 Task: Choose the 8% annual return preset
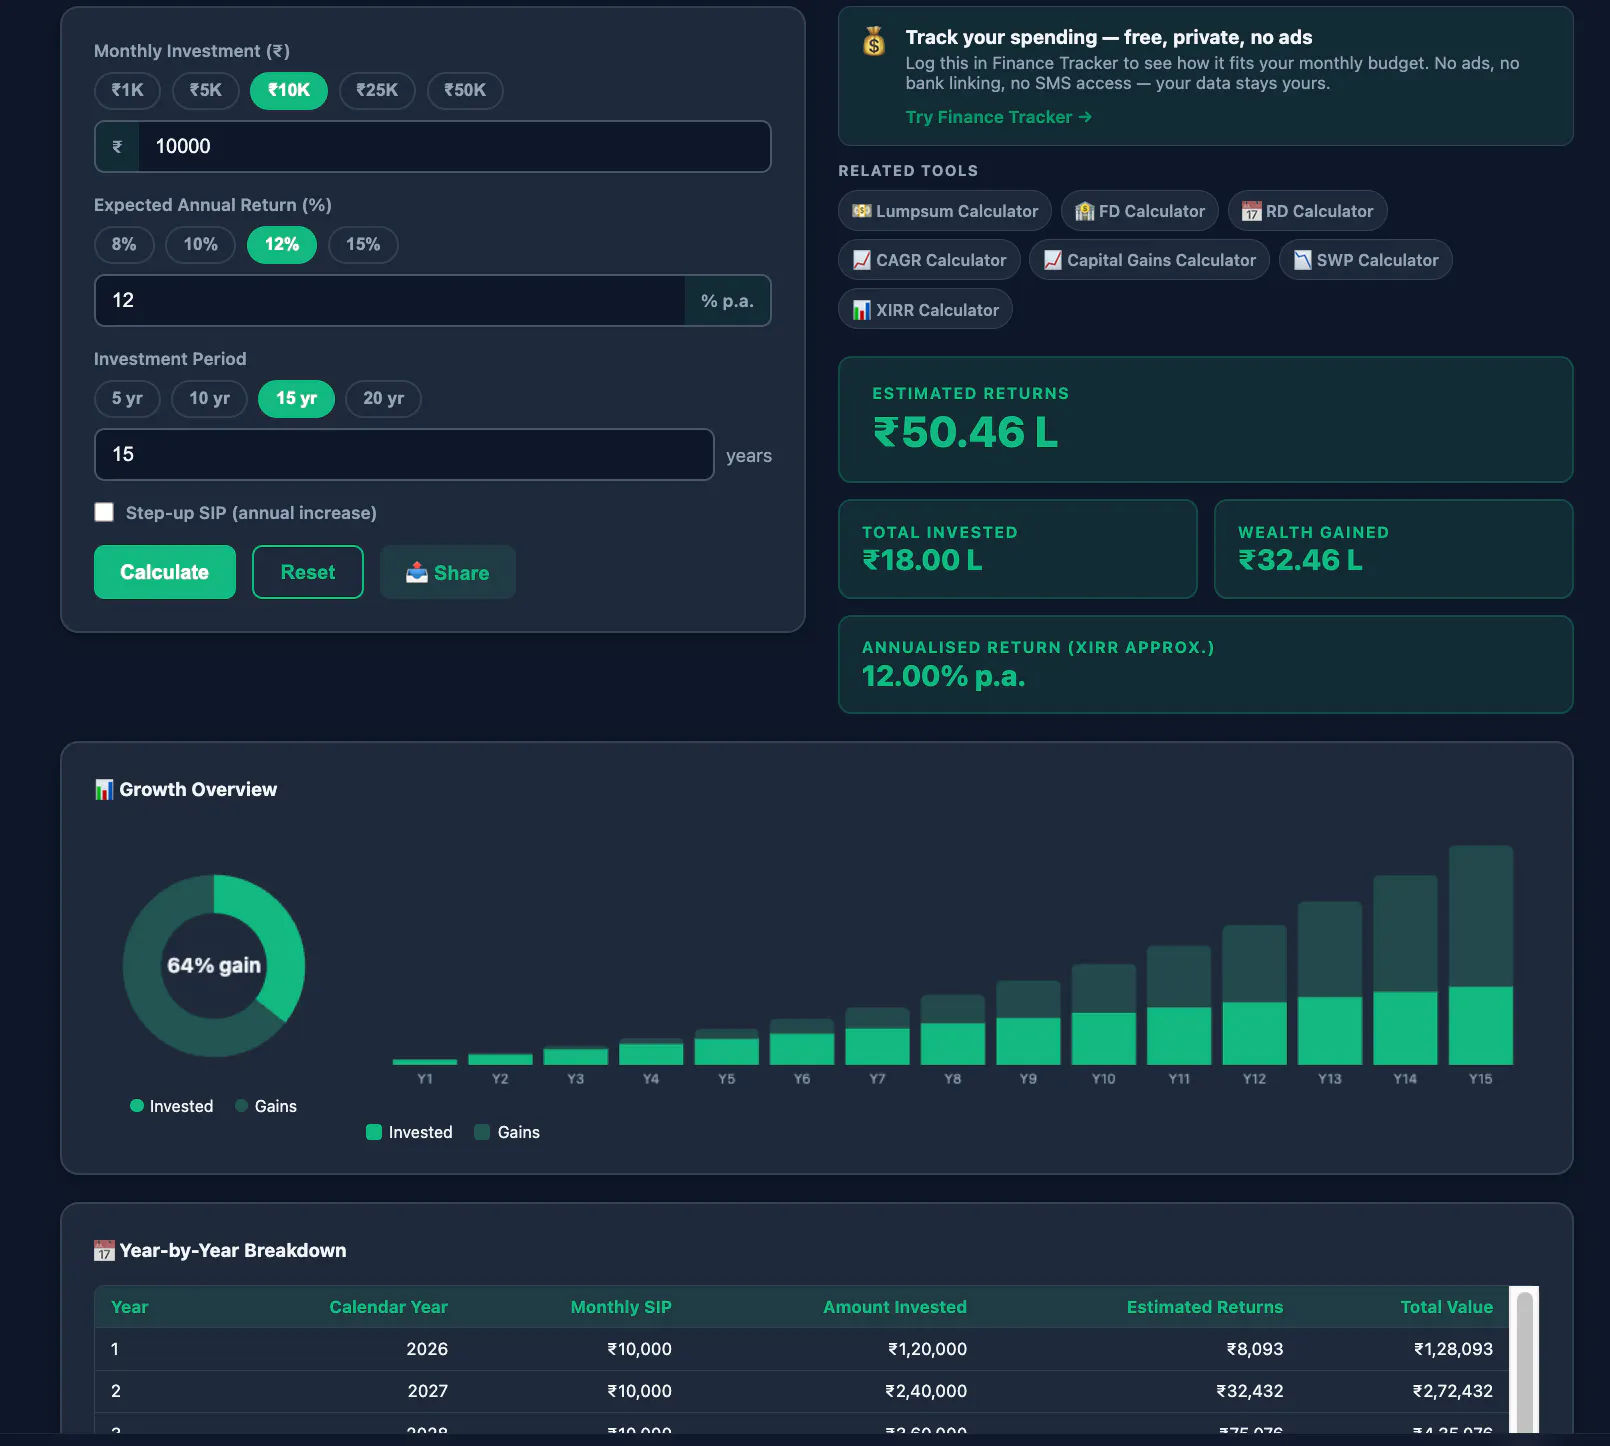pyautogui.click(x=124, y=244)
